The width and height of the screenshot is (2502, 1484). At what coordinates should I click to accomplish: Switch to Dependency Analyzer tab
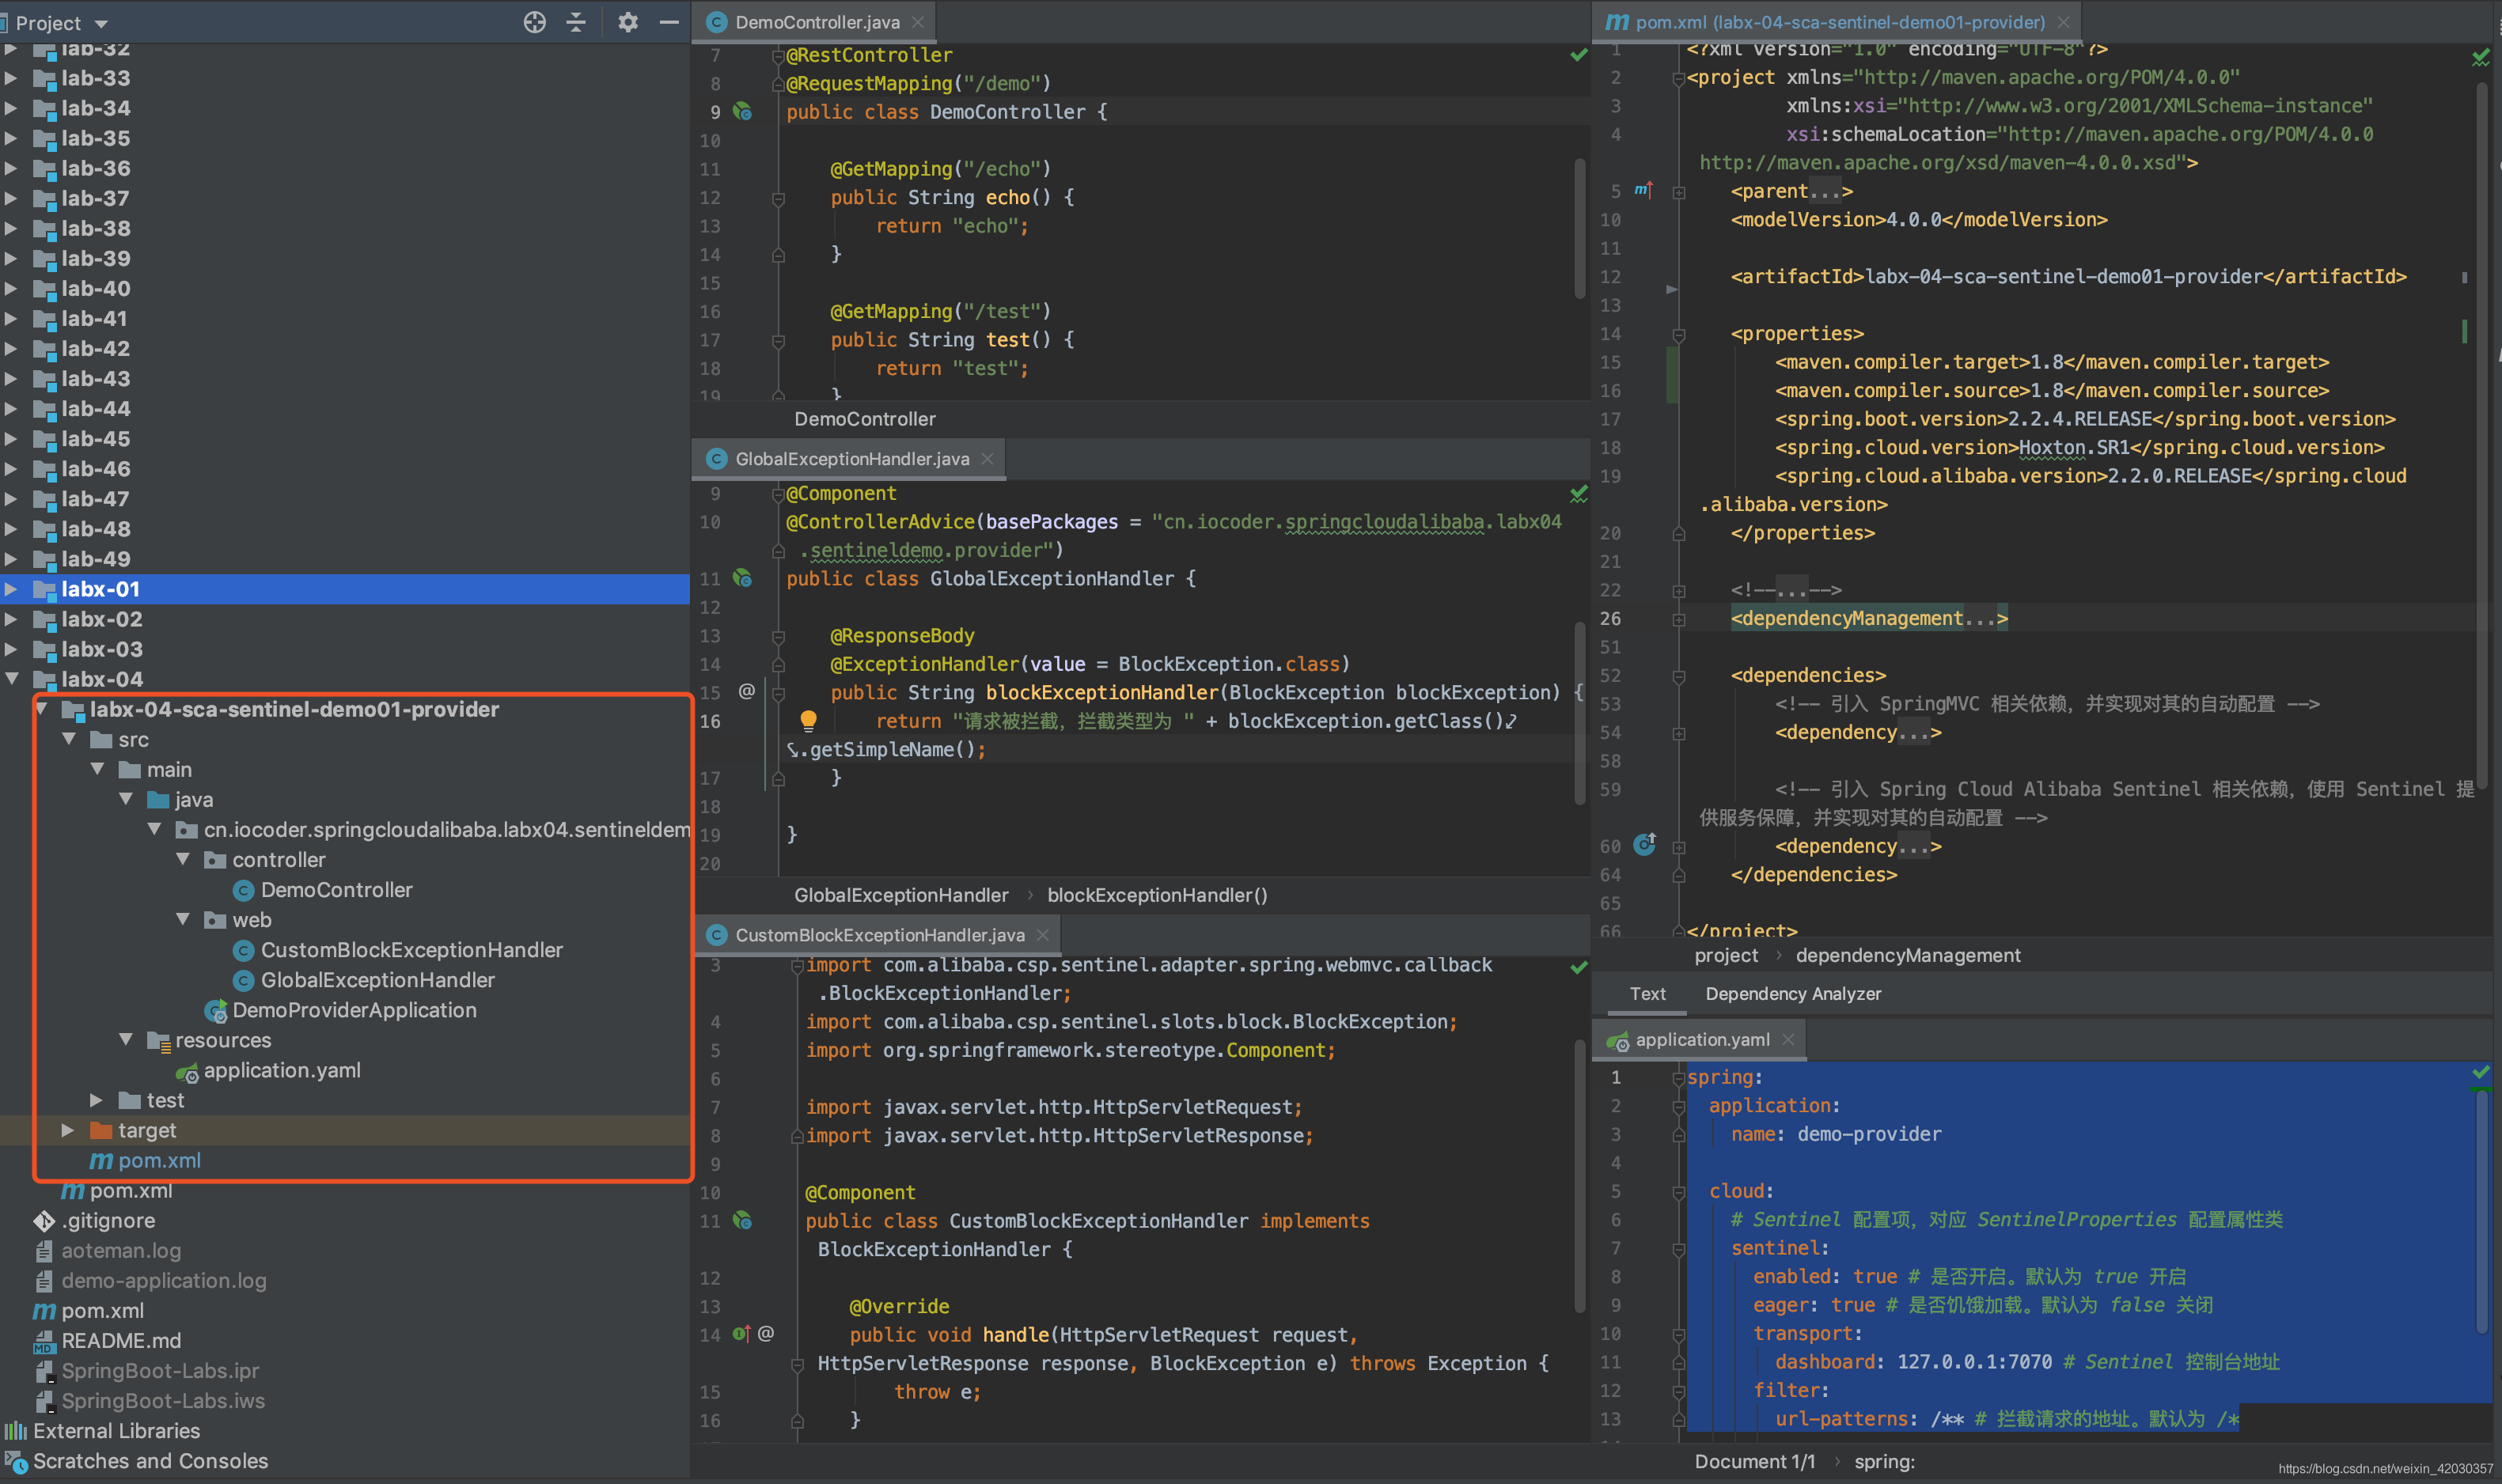pos(1792,994)
